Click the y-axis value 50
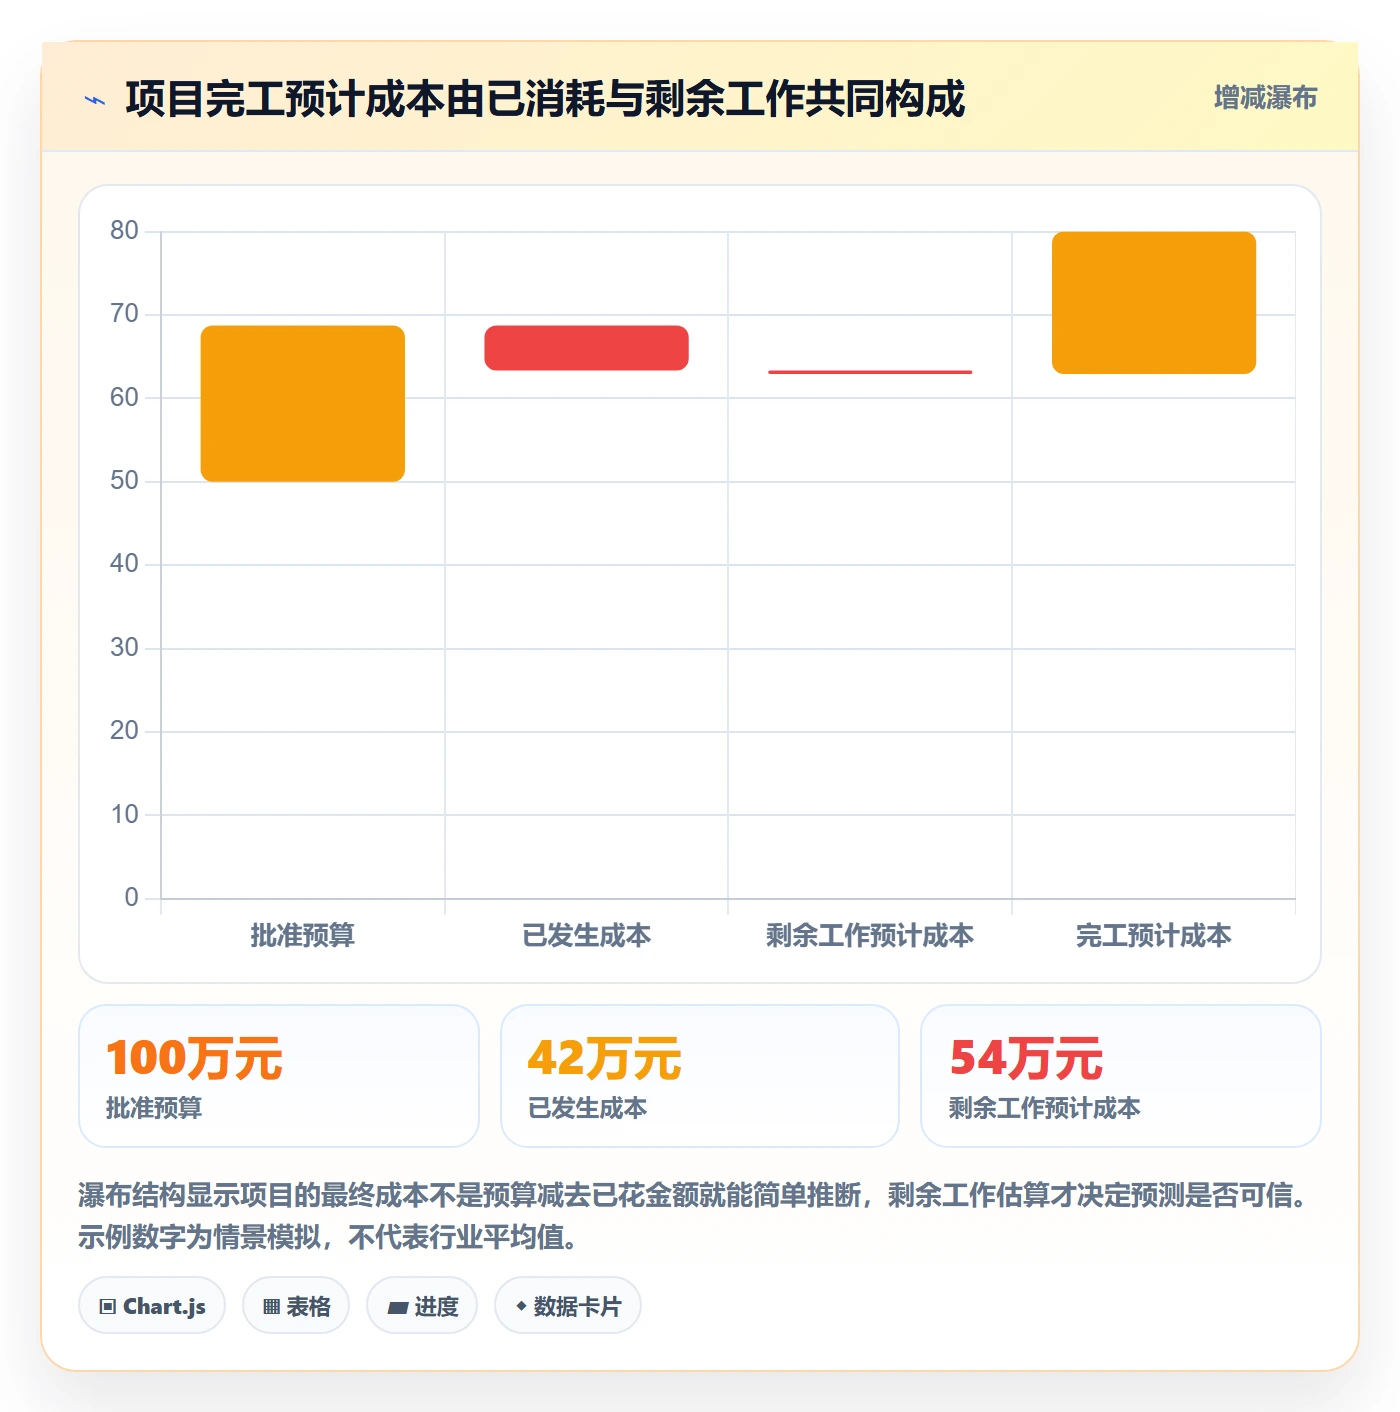The width and height of the screenshot is (1400, 1412). 124,481
